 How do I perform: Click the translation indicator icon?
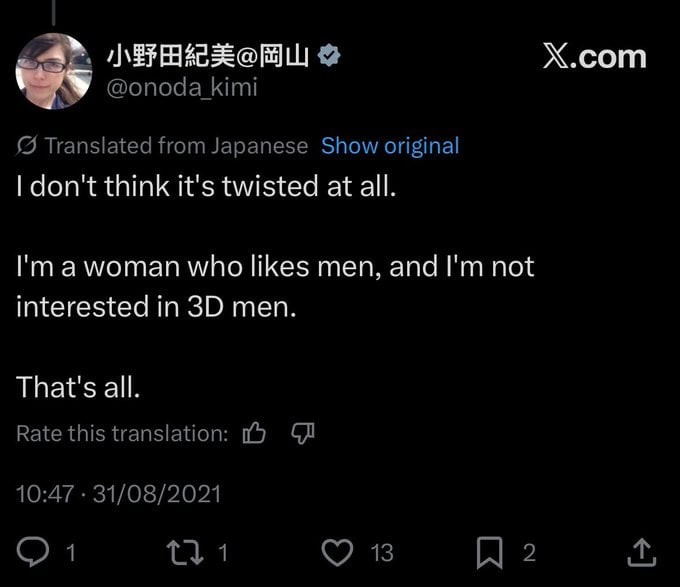click(28, 146)
